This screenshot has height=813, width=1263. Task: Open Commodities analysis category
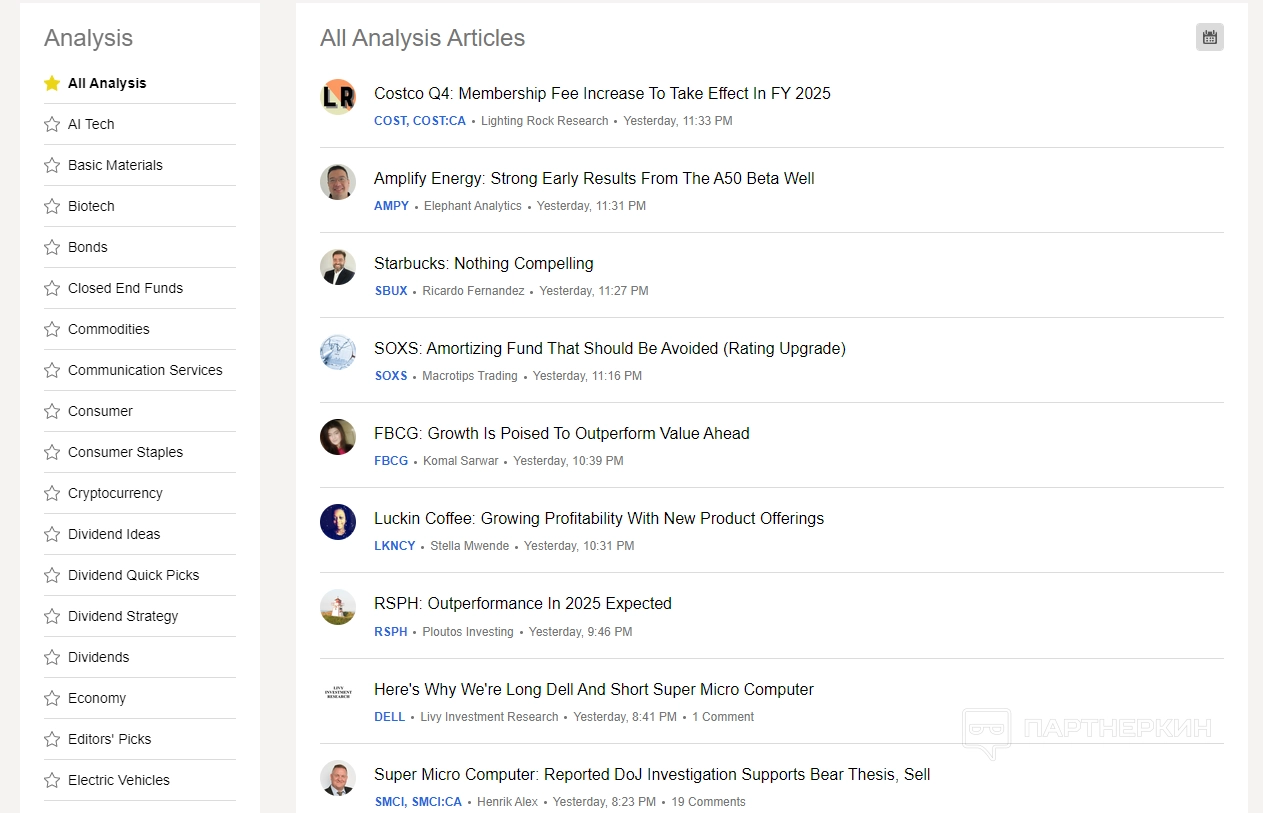(x=109, y=329)
